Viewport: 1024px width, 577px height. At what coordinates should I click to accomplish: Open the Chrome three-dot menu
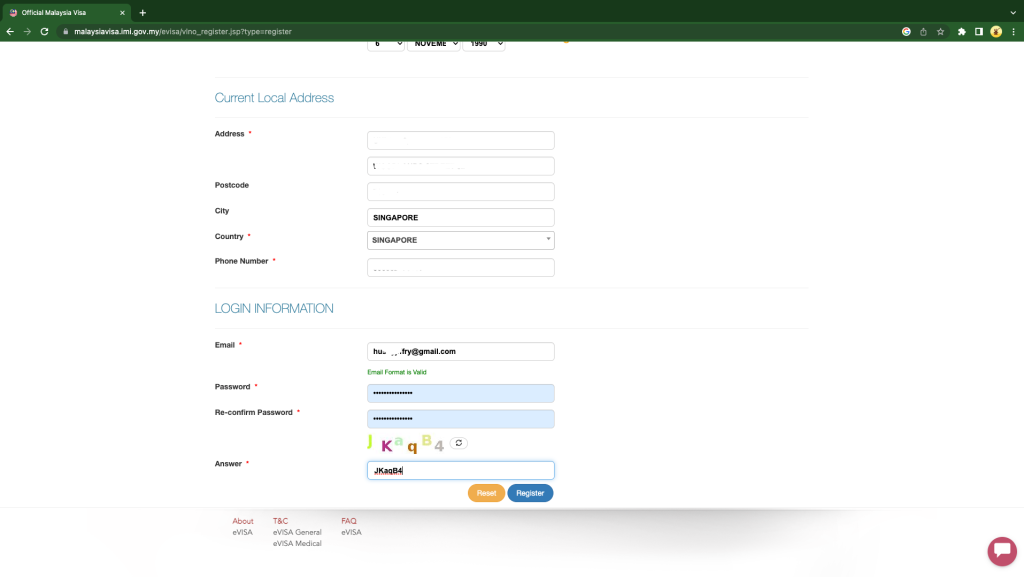click(1014, 31)
